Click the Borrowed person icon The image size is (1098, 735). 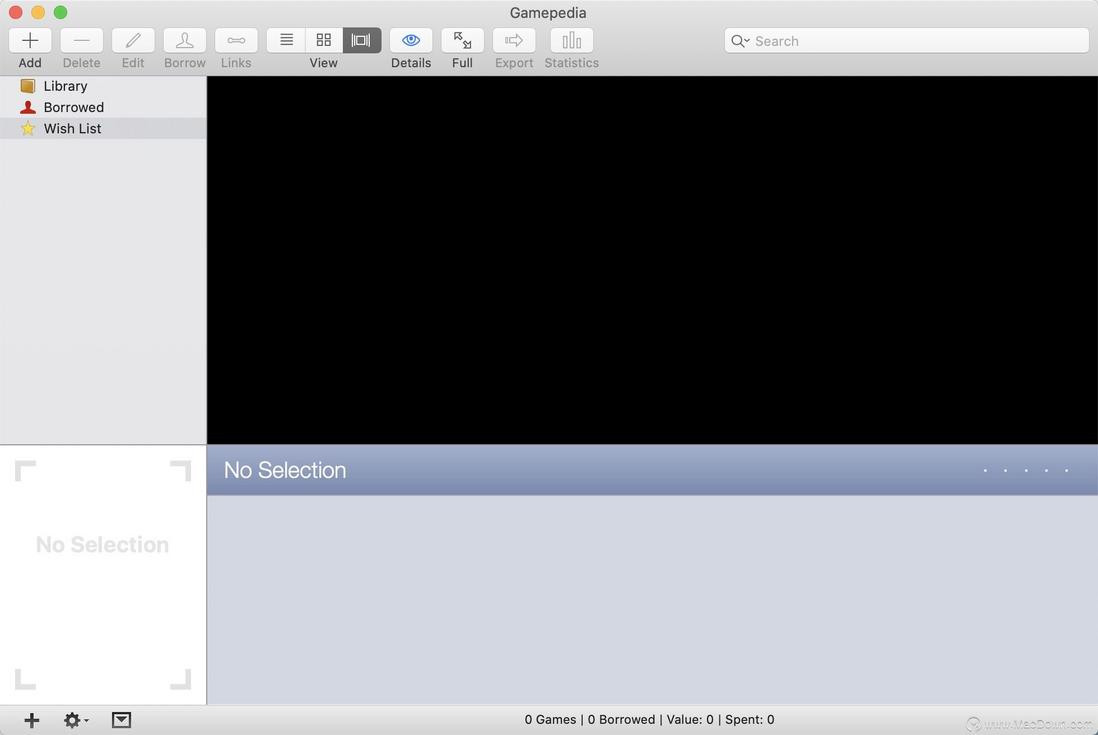tap(28, 107)
